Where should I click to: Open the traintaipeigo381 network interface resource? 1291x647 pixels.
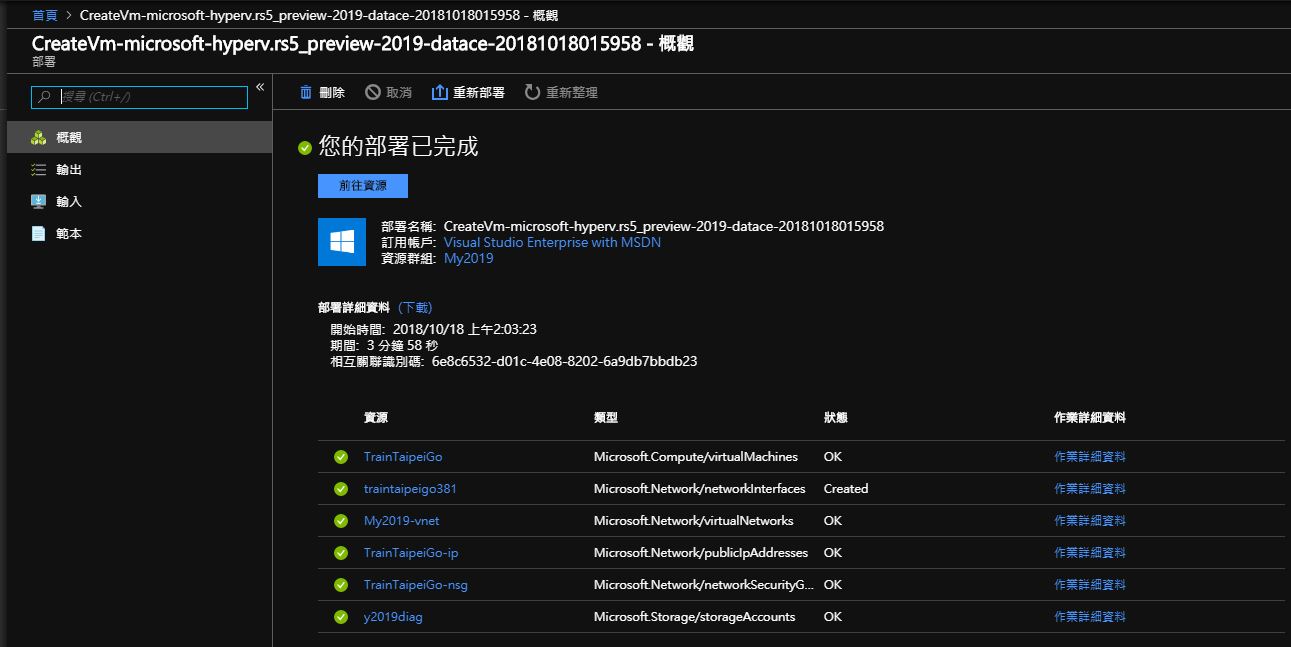pyautogui.click(x=410, y=489)
